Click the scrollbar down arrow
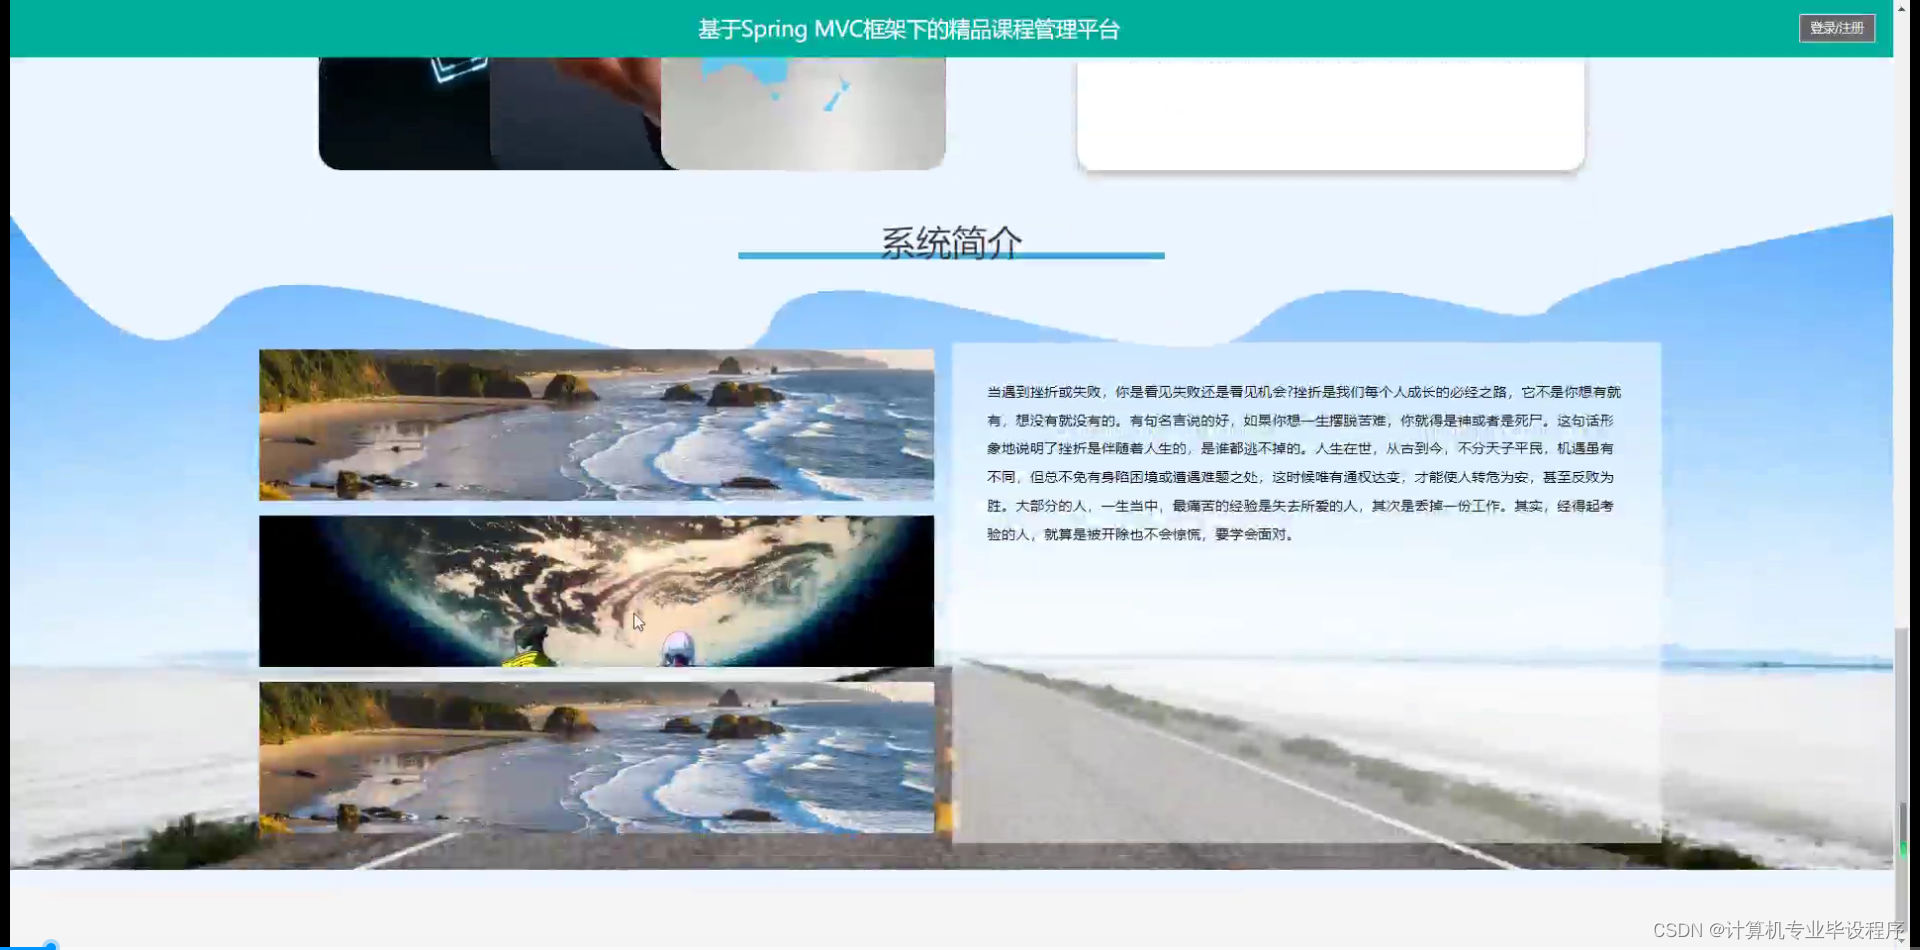This screenshot has width=1920, height=950. [x=1902, y=942]
